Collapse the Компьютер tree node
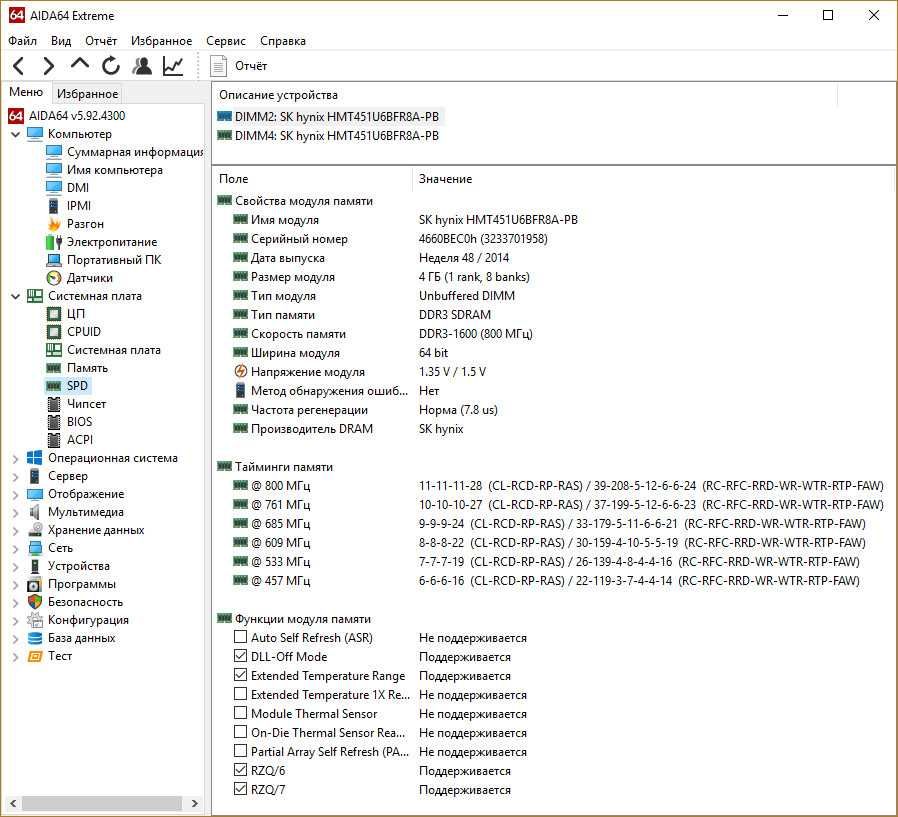Screen dimensions: 898x817 15,134
